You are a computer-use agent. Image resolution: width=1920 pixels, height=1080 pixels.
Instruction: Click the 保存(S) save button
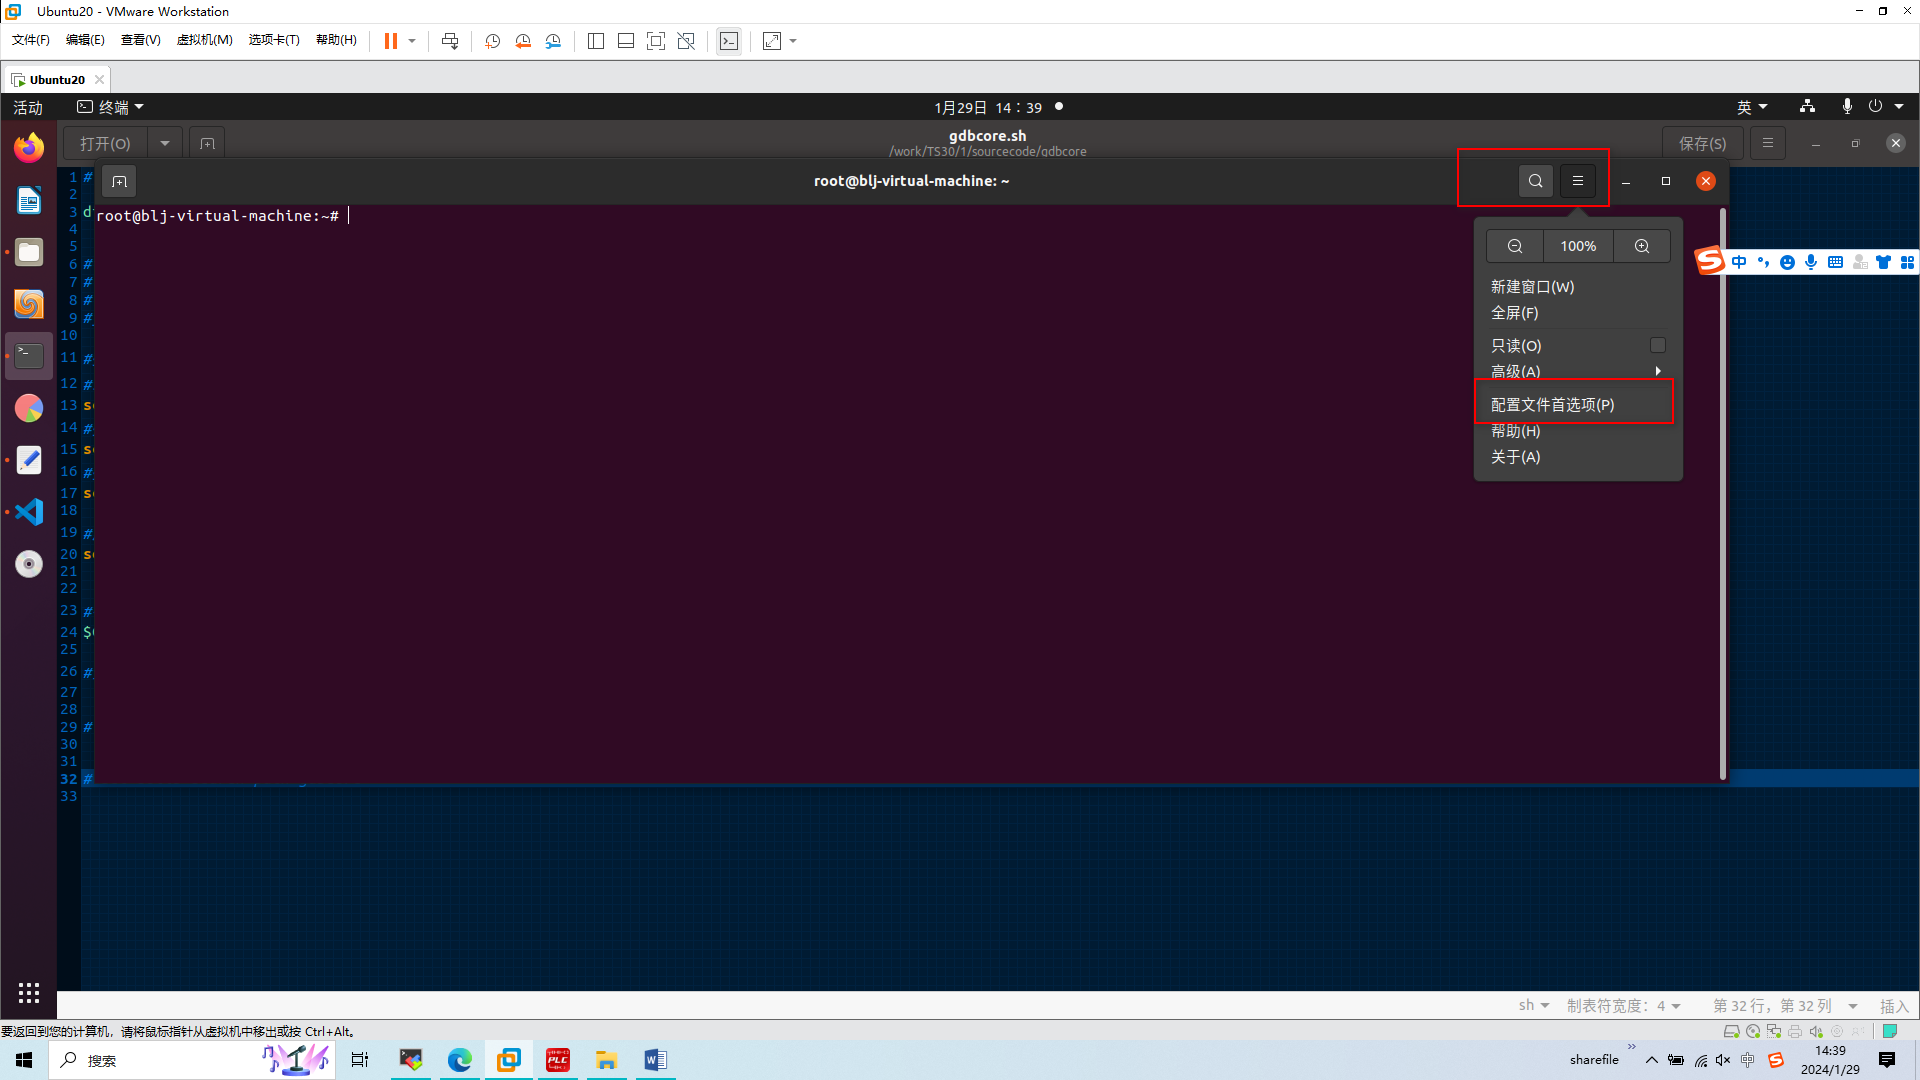click(x=1701, y=143)
